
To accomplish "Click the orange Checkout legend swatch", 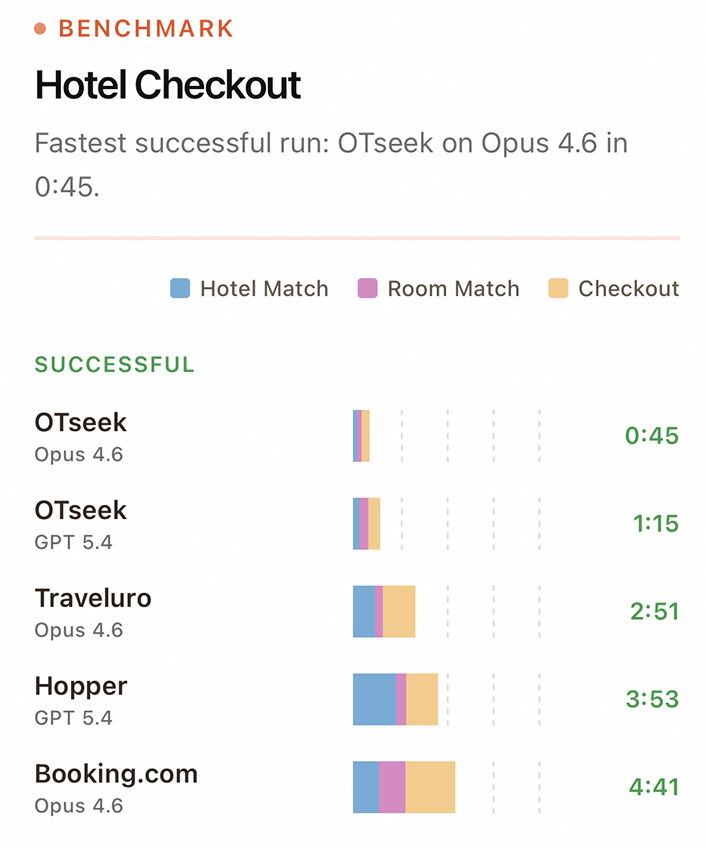I will 558,289.
